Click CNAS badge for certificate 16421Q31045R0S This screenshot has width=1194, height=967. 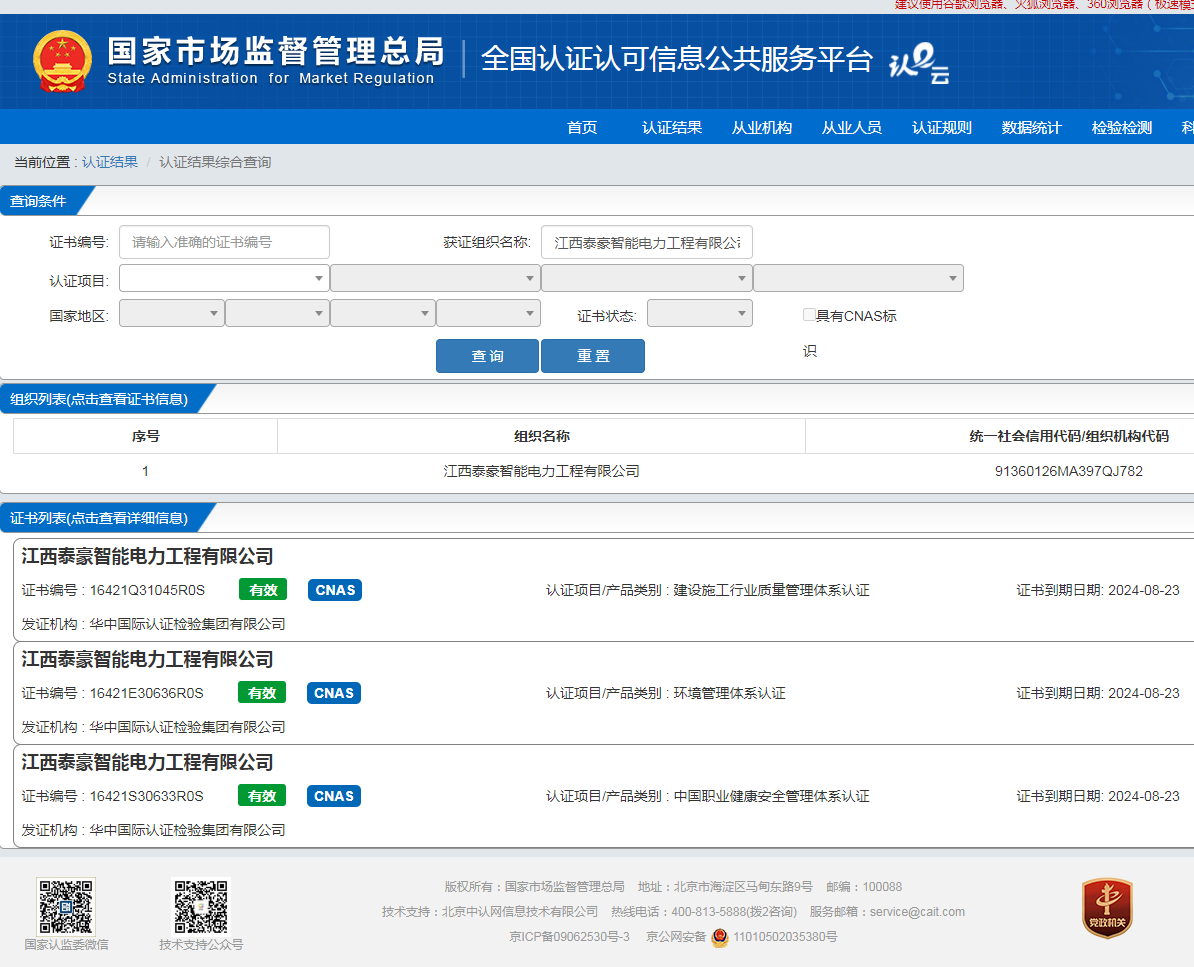click(x=335, y=590)
